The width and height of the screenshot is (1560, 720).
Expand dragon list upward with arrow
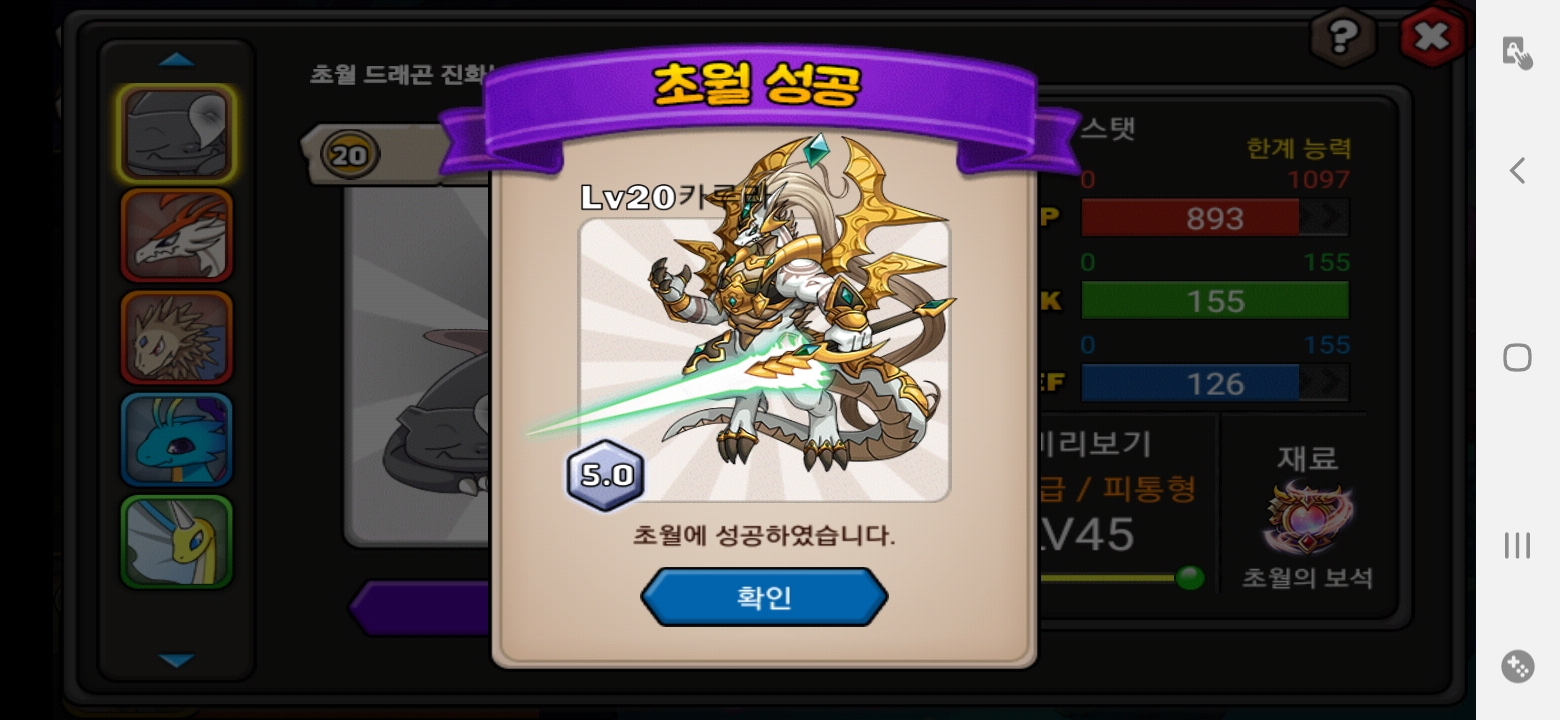(x=177, y=60)
